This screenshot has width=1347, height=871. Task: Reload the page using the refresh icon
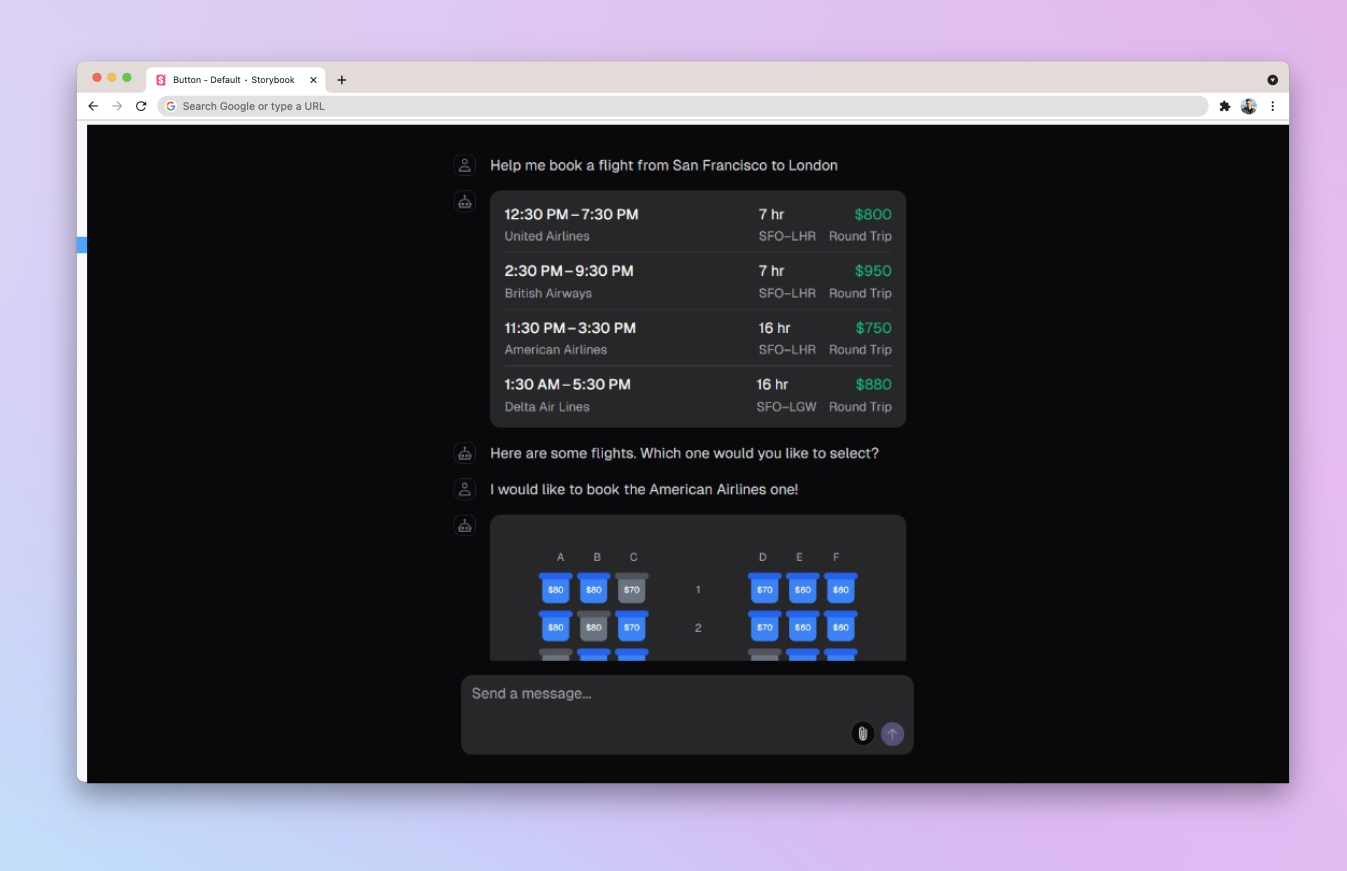tap(141, 106)
